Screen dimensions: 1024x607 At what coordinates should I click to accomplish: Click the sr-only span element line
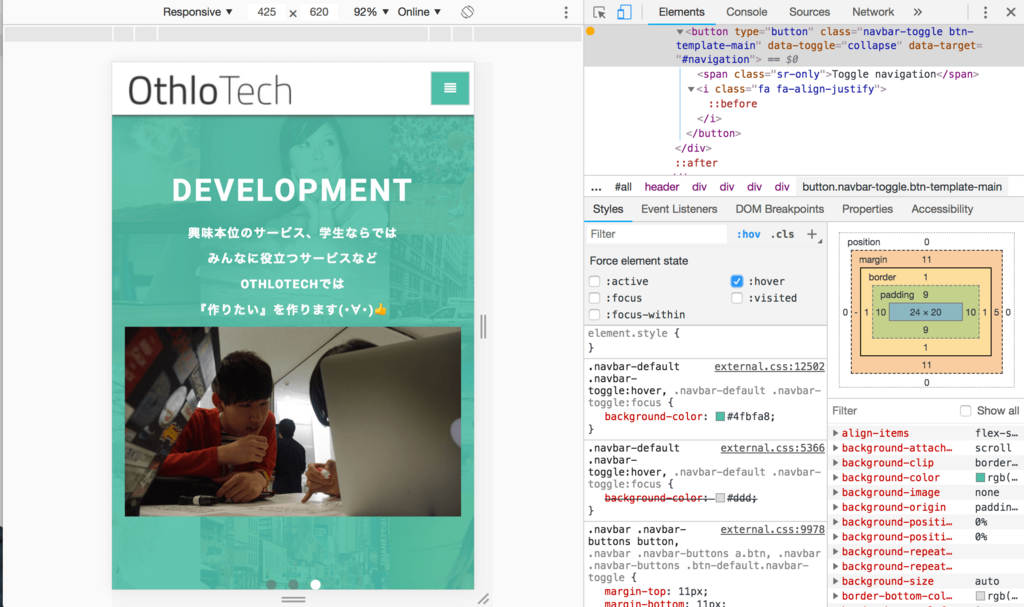(x=838, y=74)
